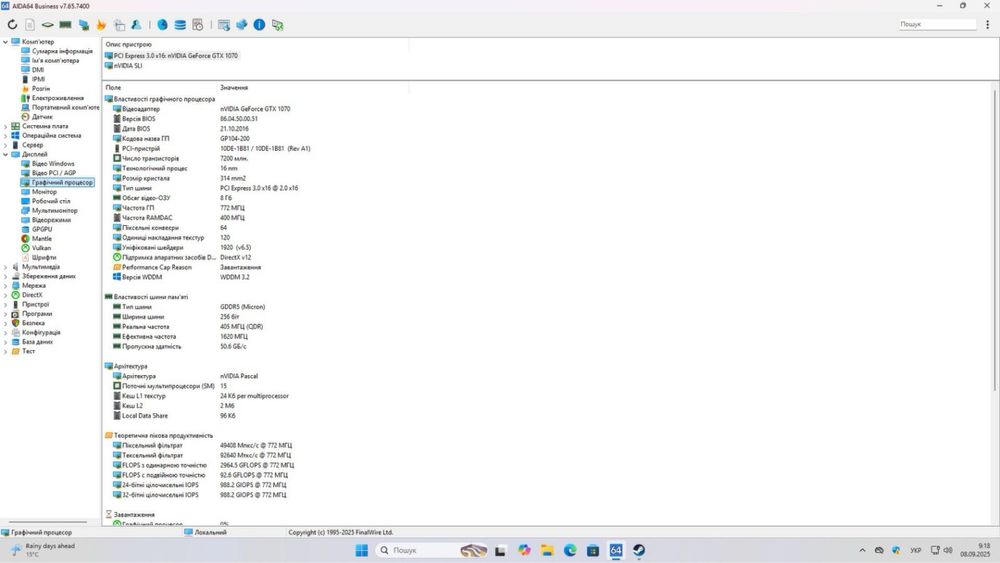1000x563 pixels.
Task: Open Відео PCI / AGP tree item
Action: coord(54,173)
